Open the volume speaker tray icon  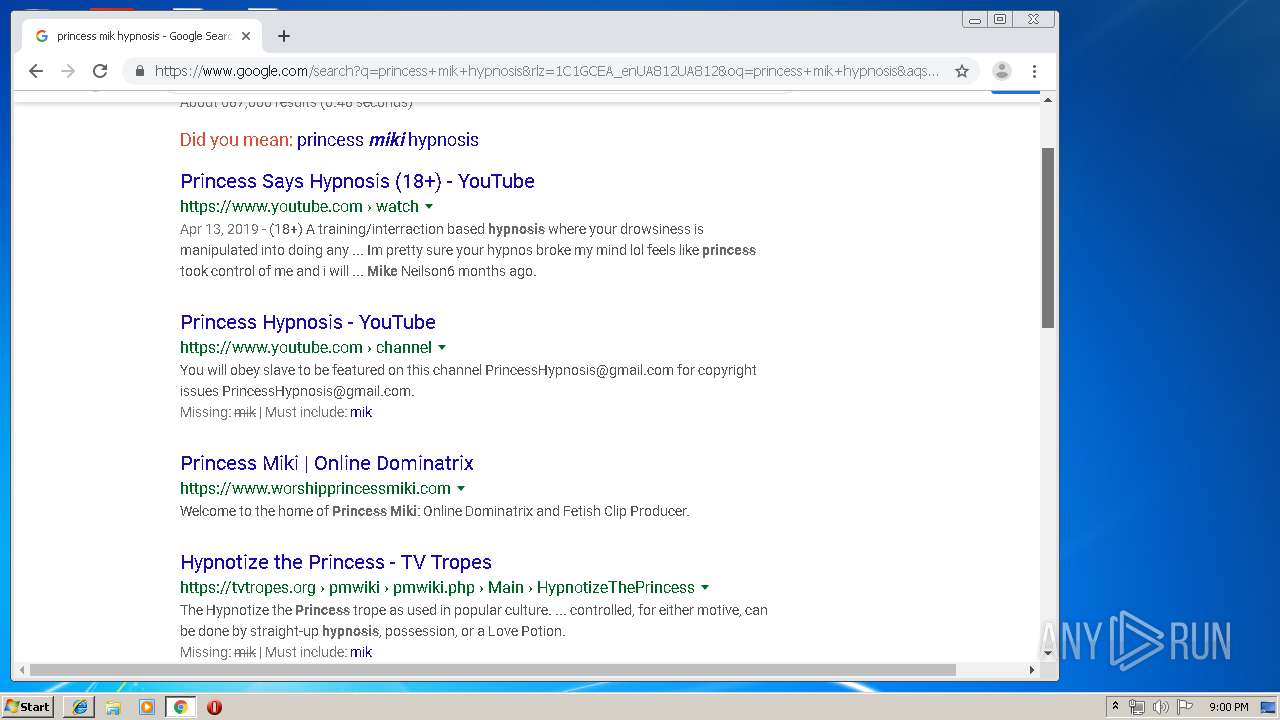[x=1161, y=707]
